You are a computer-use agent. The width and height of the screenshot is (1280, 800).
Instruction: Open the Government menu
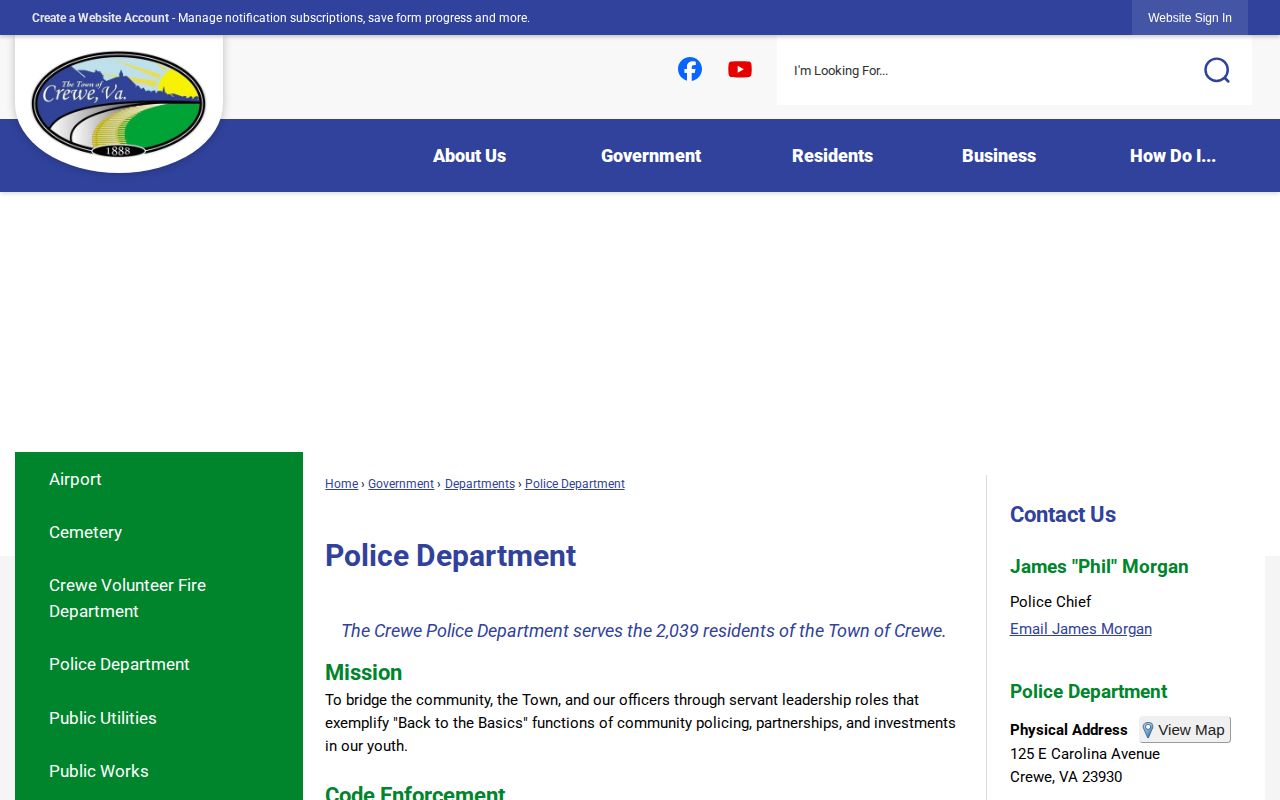coord(651,156)
